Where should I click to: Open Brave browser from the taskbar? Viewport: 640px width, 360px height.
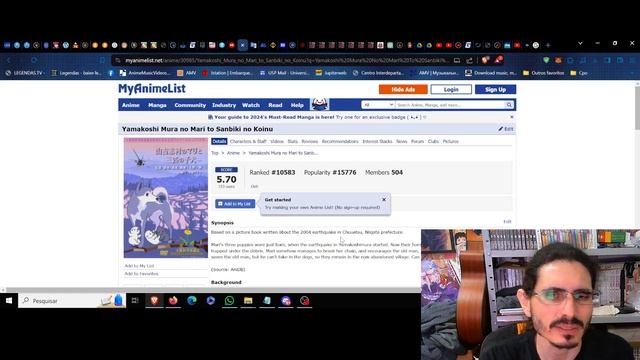pos(154,301)
